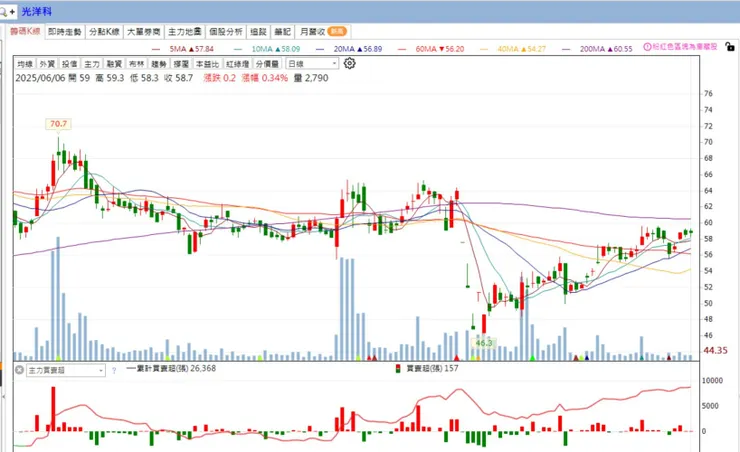Click the unlock padlock icon
This screenshot has width=740, height=452.
[730, 47]
